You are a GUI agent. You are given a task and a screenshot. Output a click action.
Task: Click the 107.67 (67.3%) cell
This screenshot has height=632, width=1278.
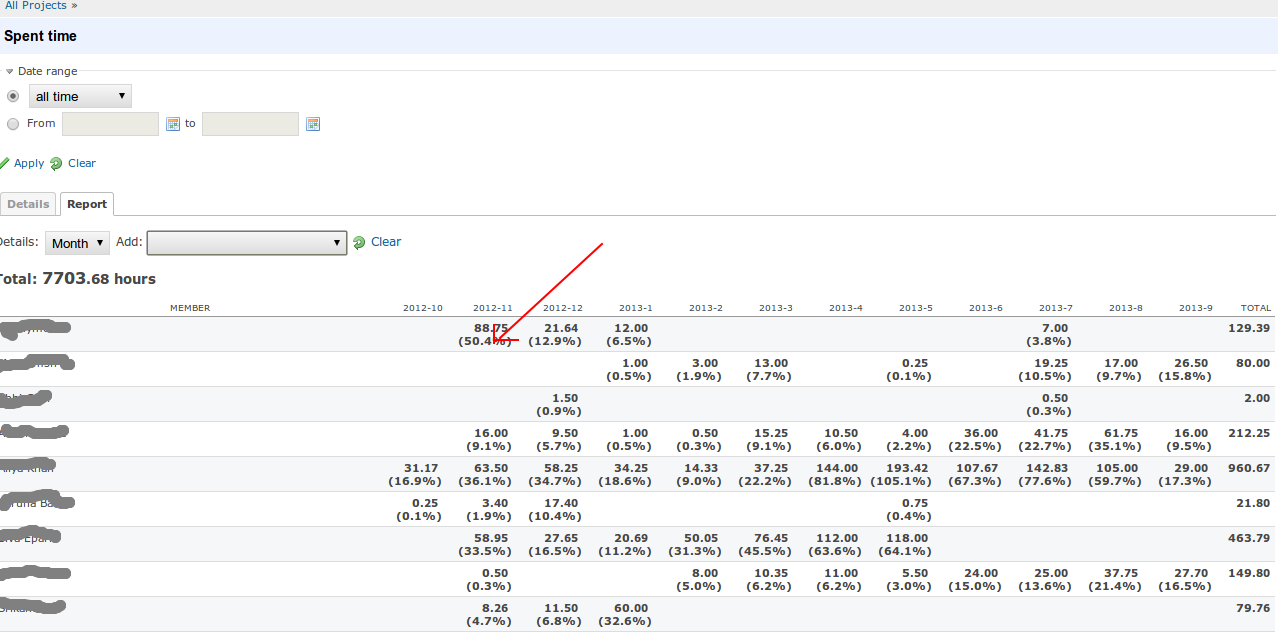click(x=973, y=474)
